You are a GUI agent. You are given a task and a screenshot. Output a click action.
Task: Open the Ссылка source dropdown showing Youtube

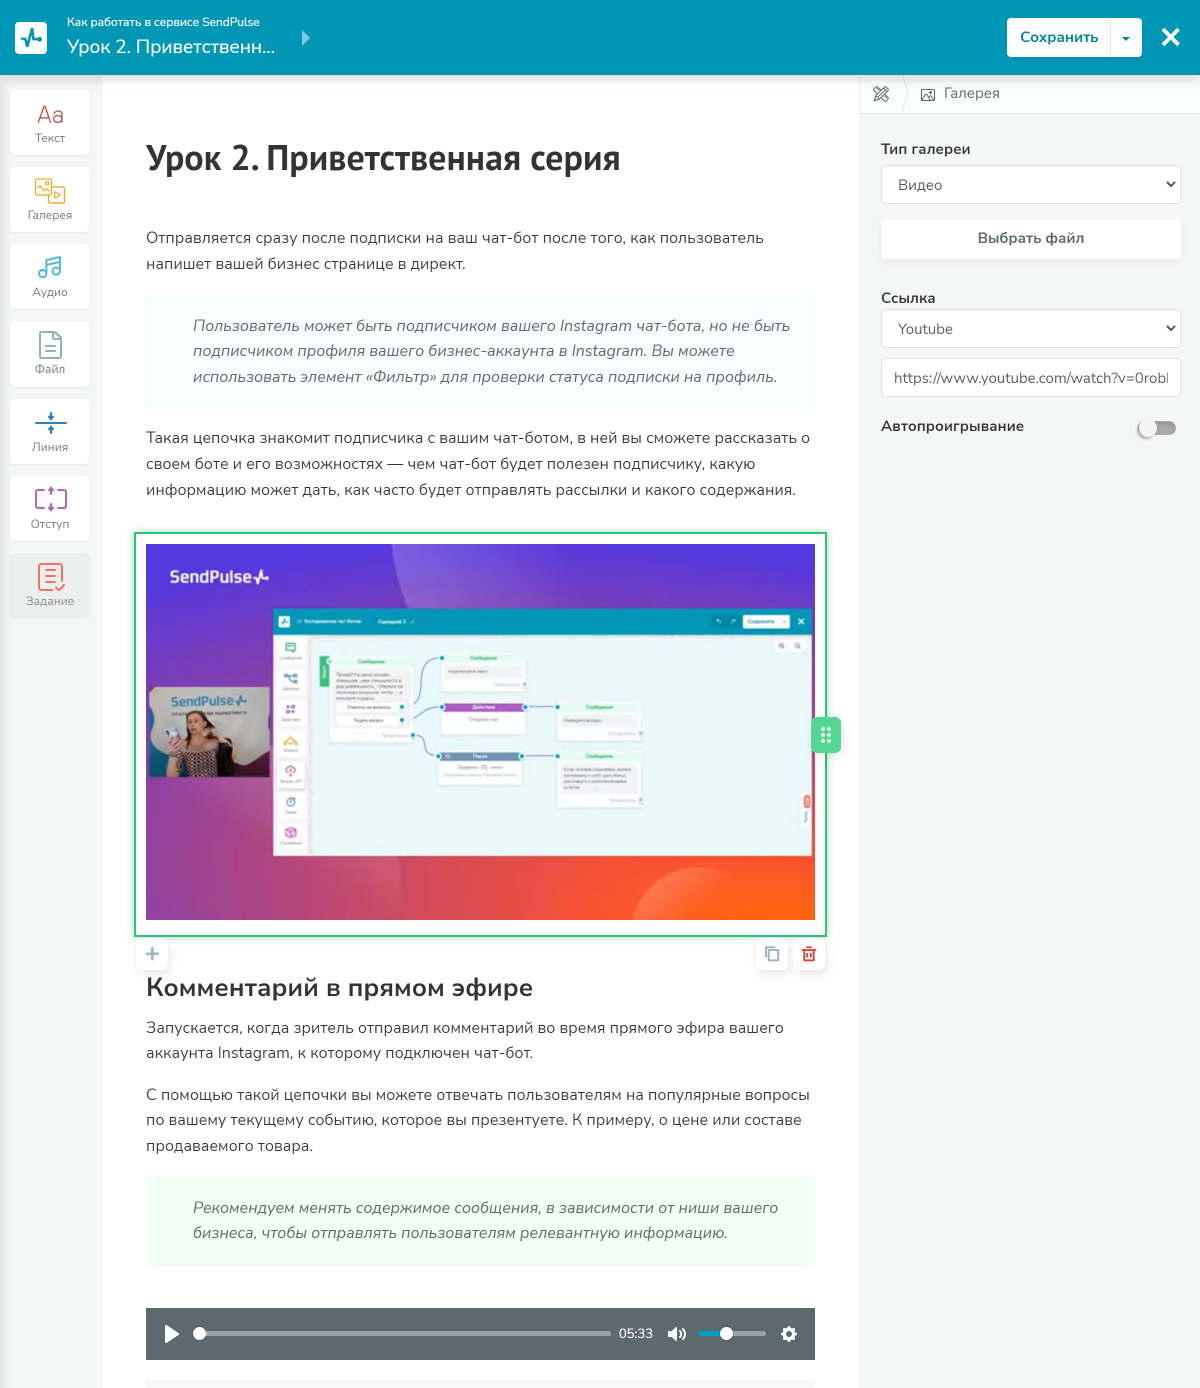[1030, 328]
